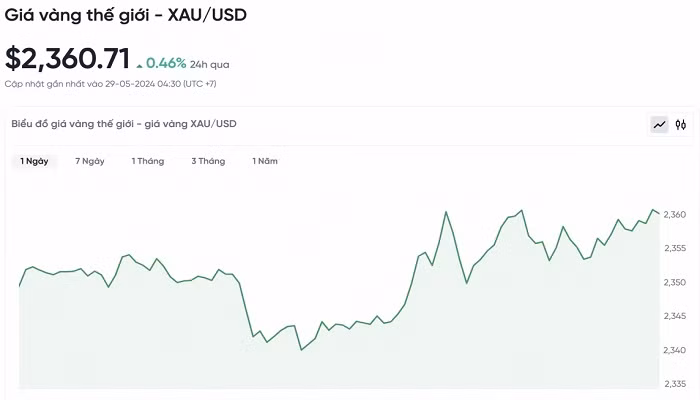Viewport: 700px width, 400px height.
Task: Show the "3 Tháng" price history
Action: coord(208,161)
